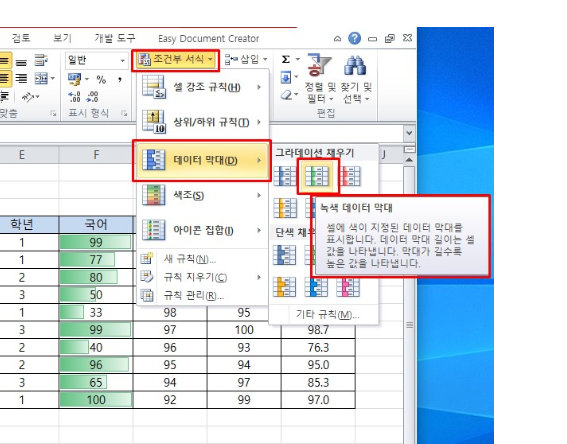Viewport: 567px width, 444px height.
Task: Open the 삽입 insert cells dropdown
Action: [246, 59]
